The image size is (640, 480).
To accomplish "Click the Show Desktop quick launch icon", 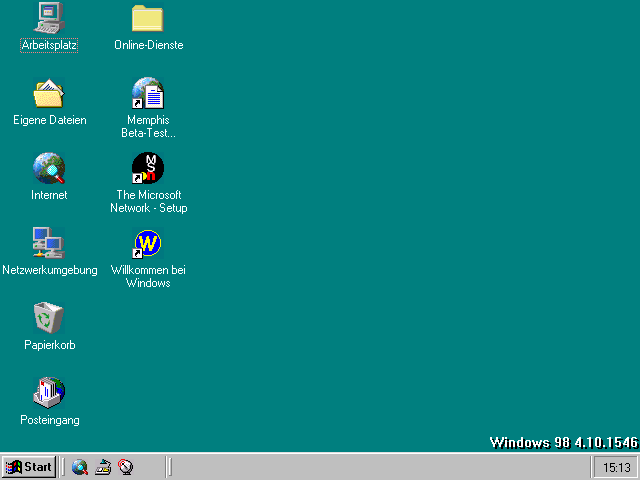I will pos(103,467).
